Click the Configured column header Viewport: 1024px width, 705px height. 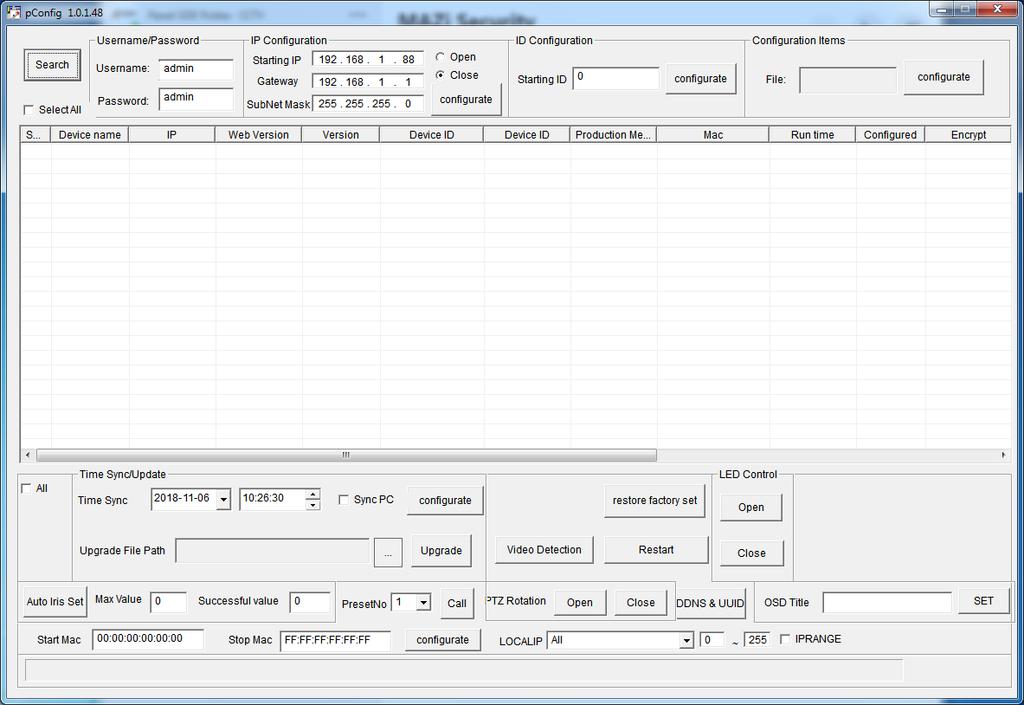point(890,134)
